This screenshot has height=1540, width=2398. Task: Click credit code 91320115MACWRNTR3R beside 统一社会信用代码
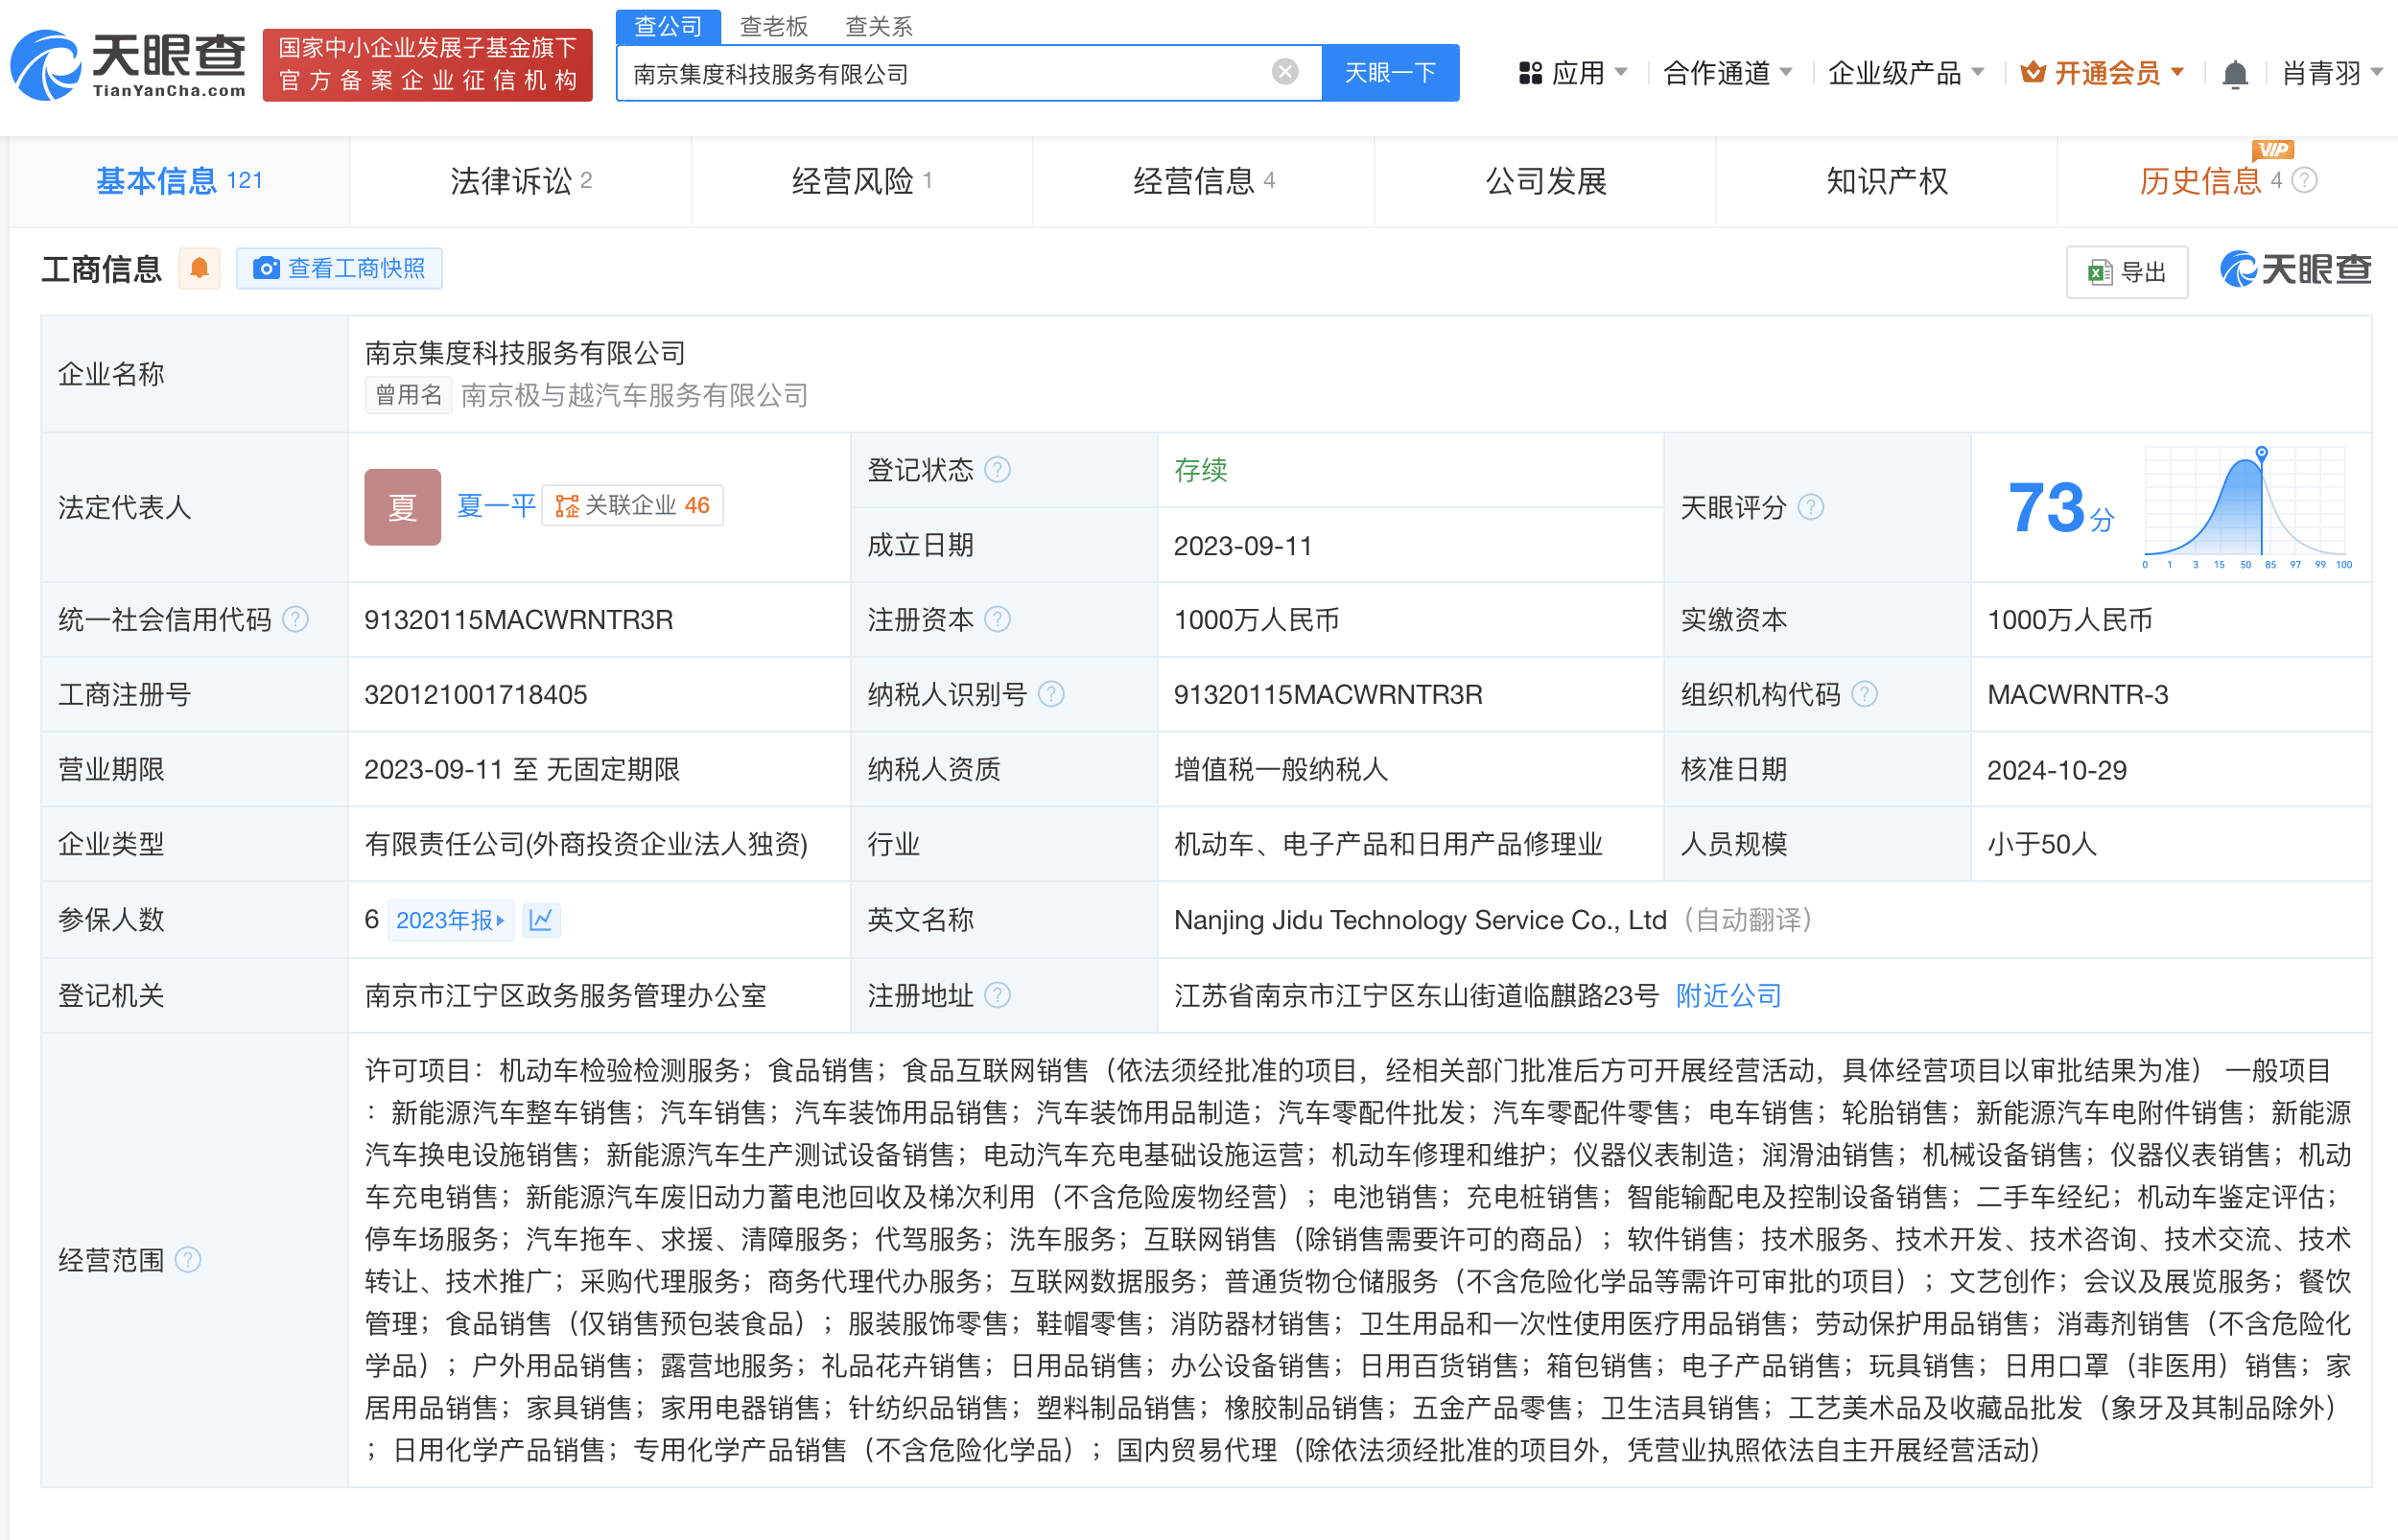(x=518, y=619)
